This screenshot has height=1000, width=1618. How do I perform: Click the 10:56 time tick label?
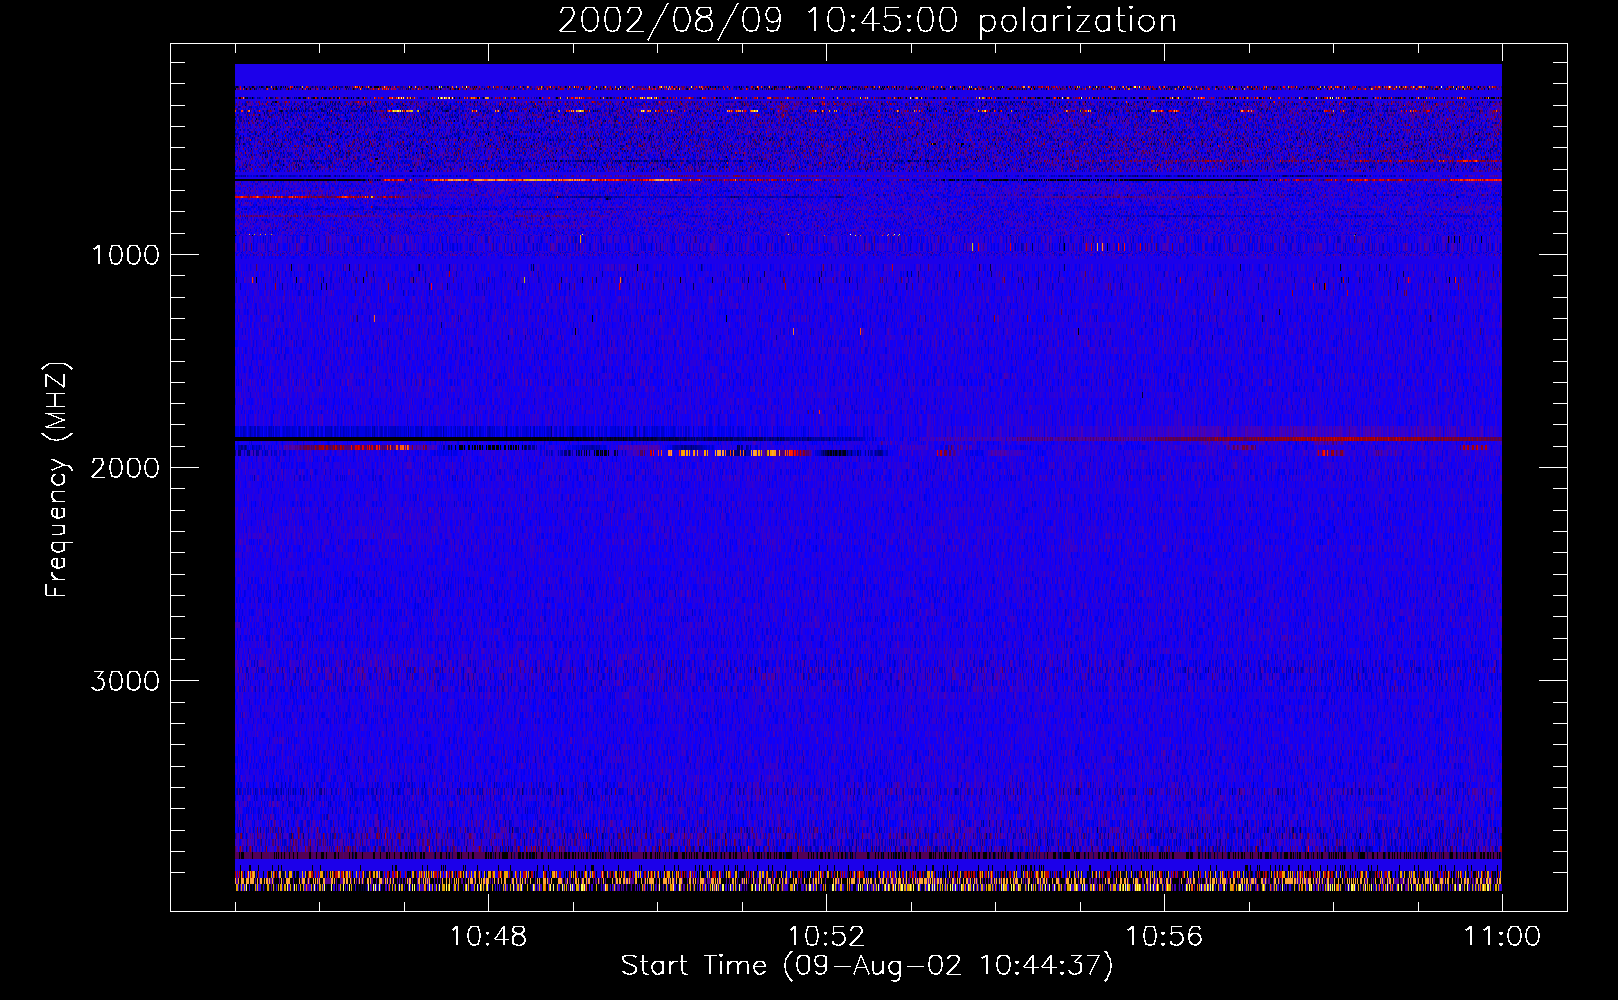(1164, 937)
